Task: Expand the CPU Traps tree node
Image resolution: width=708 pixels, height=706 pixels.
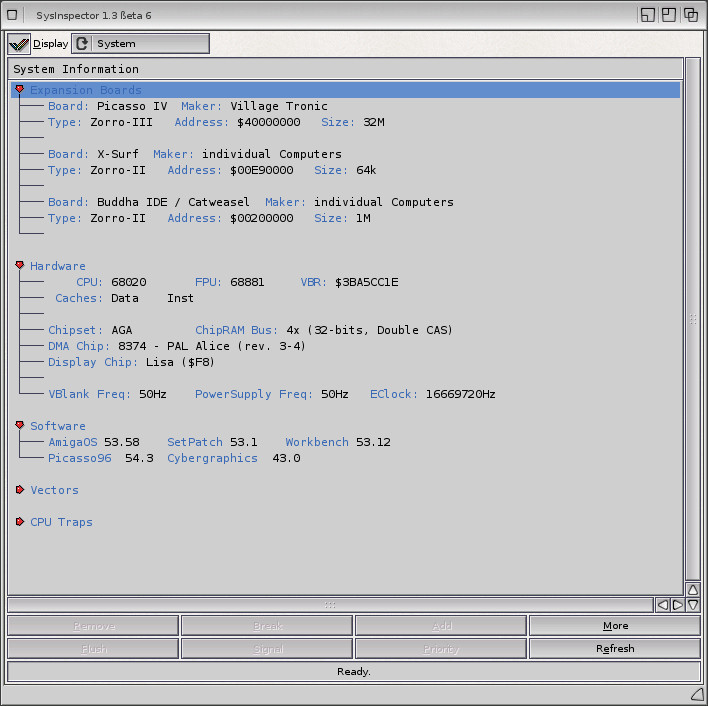Action: point(19,522)
